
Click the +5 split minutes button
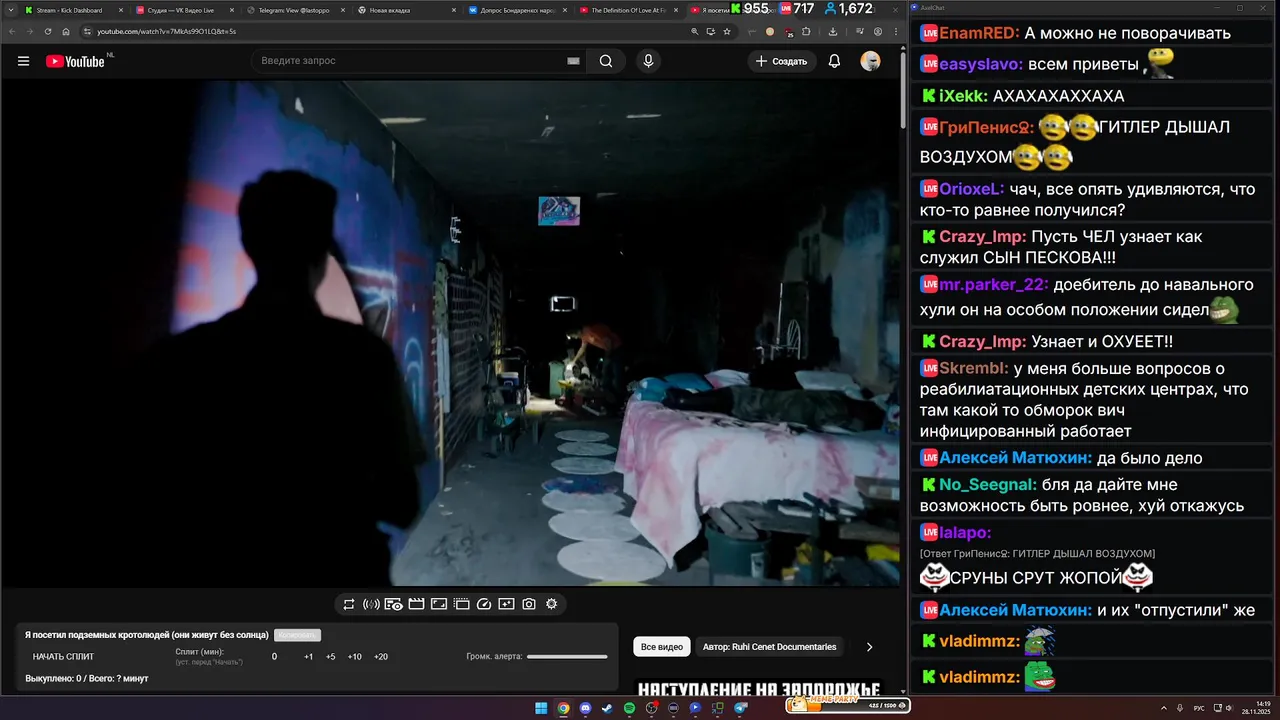pyautogui.click(x=331, y=657)
